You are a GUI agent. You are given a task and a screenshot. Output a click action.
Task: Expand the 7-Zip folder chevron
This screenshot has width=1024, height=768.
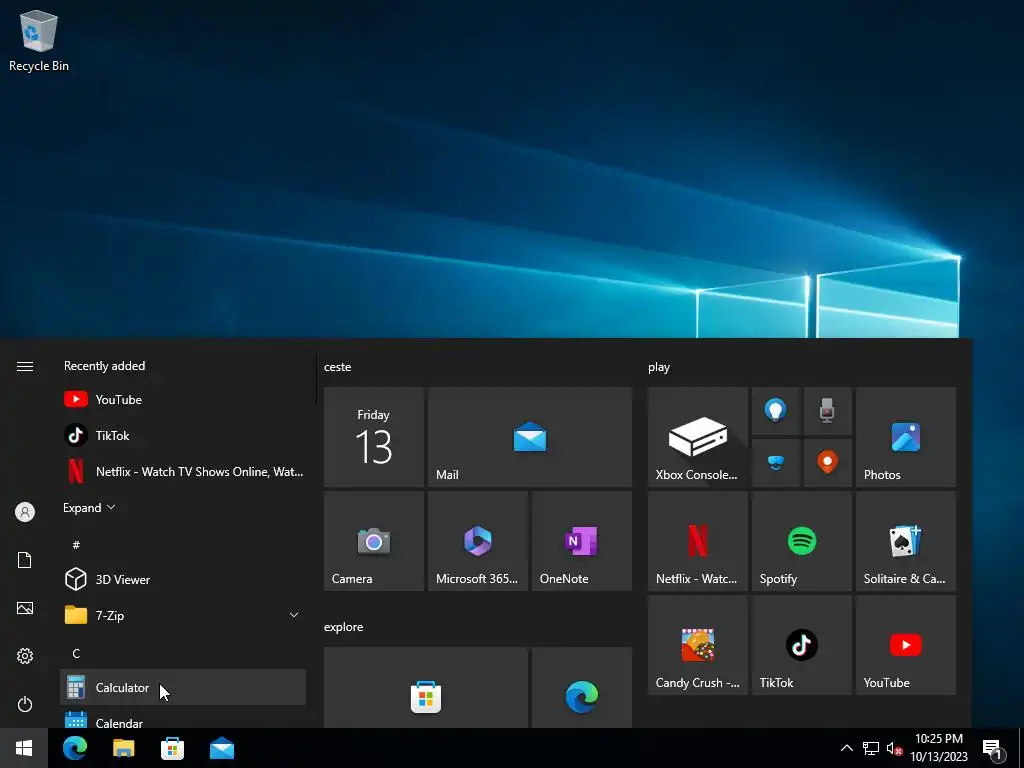294,615
